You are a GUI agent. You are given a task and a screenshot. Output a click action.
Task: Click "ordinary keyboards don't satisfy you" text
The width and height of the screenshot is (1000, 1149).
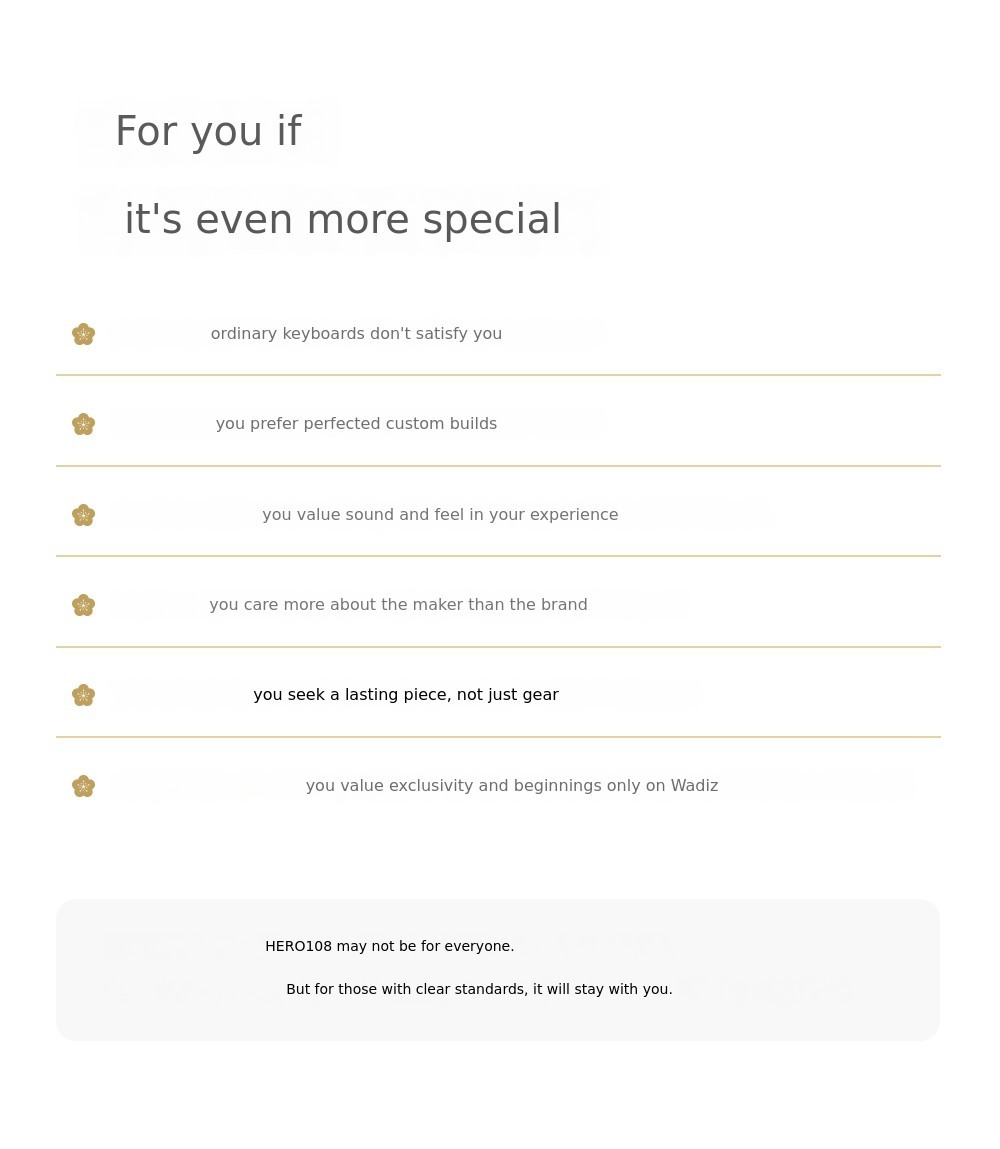click(356, 334)
